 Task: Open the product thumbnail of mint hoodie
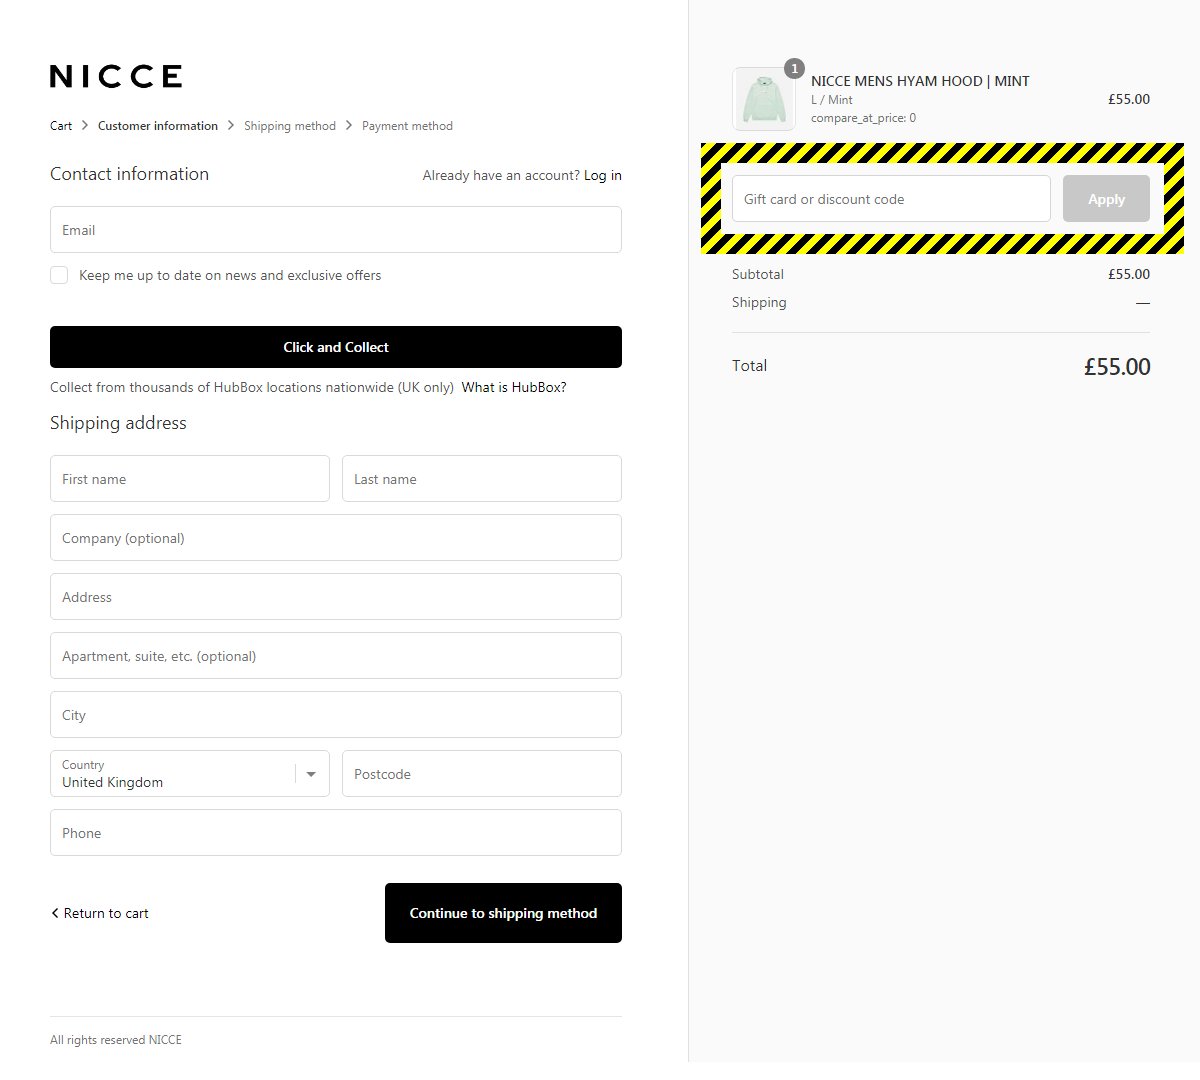[764, 99]
